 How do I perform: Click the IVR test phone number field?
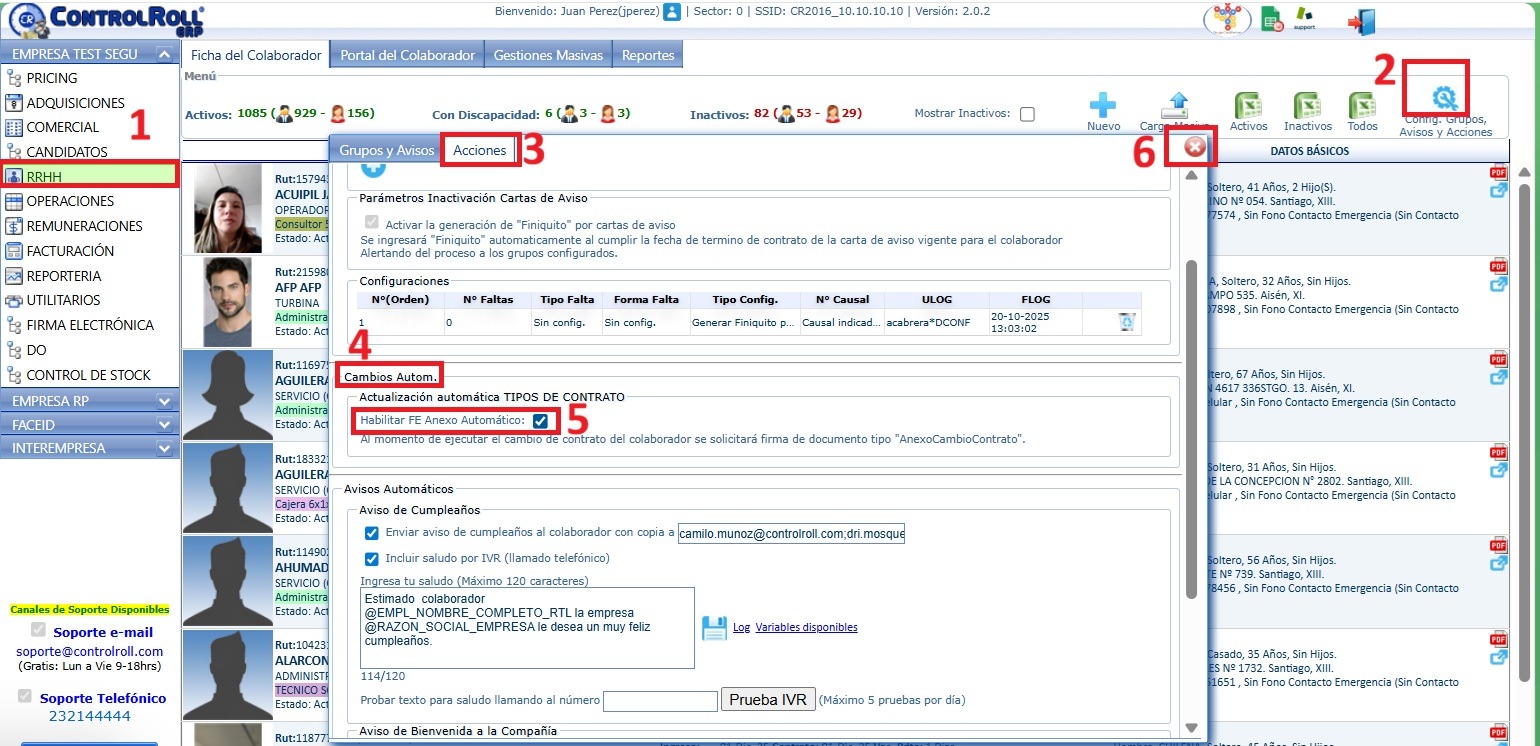660,700
